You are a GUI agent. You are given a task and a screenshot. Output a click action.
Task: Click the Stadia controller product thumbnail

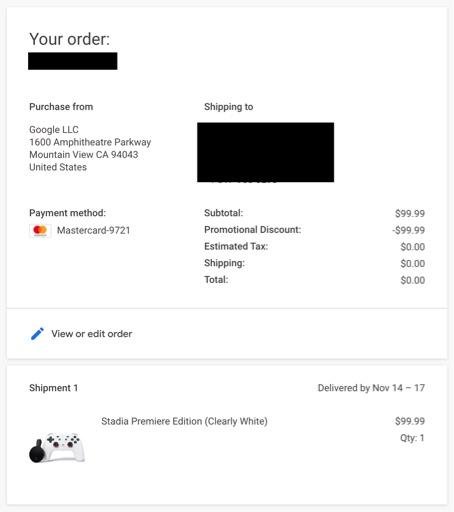pyautogui.click(x=57, y=447)
